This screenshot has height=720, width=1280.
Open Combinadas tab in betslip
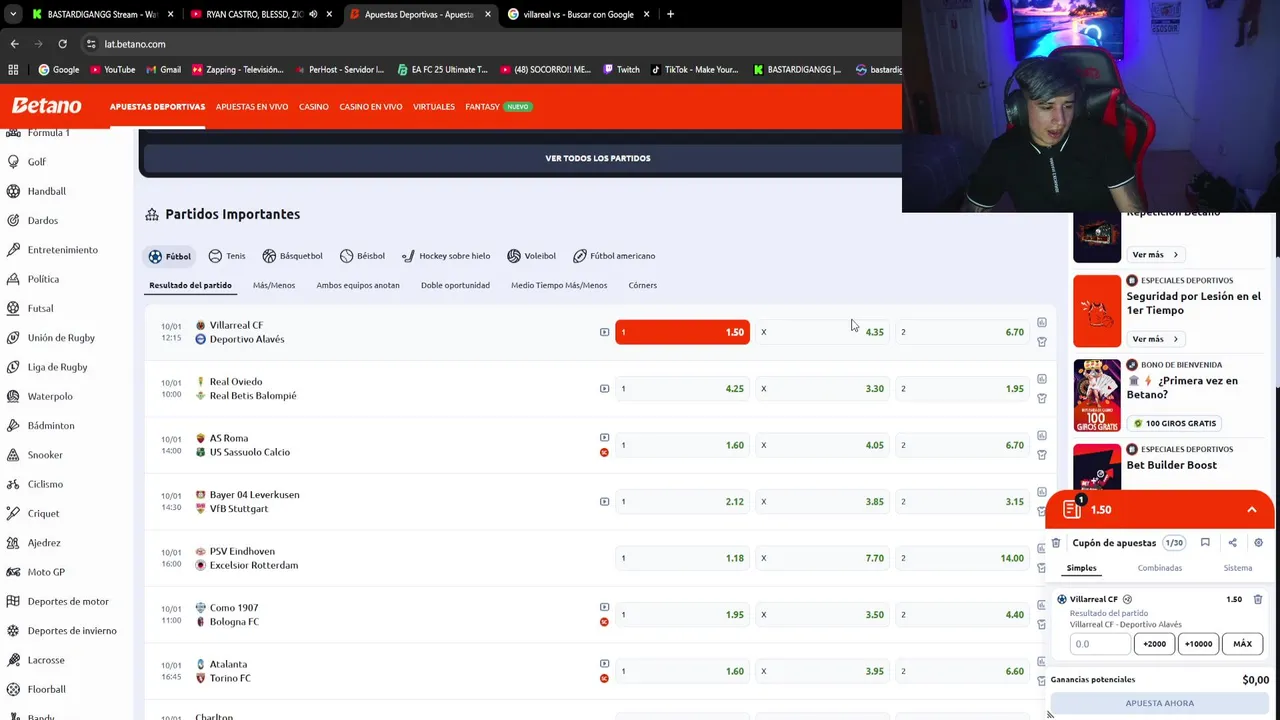(x=1159, y=568)
